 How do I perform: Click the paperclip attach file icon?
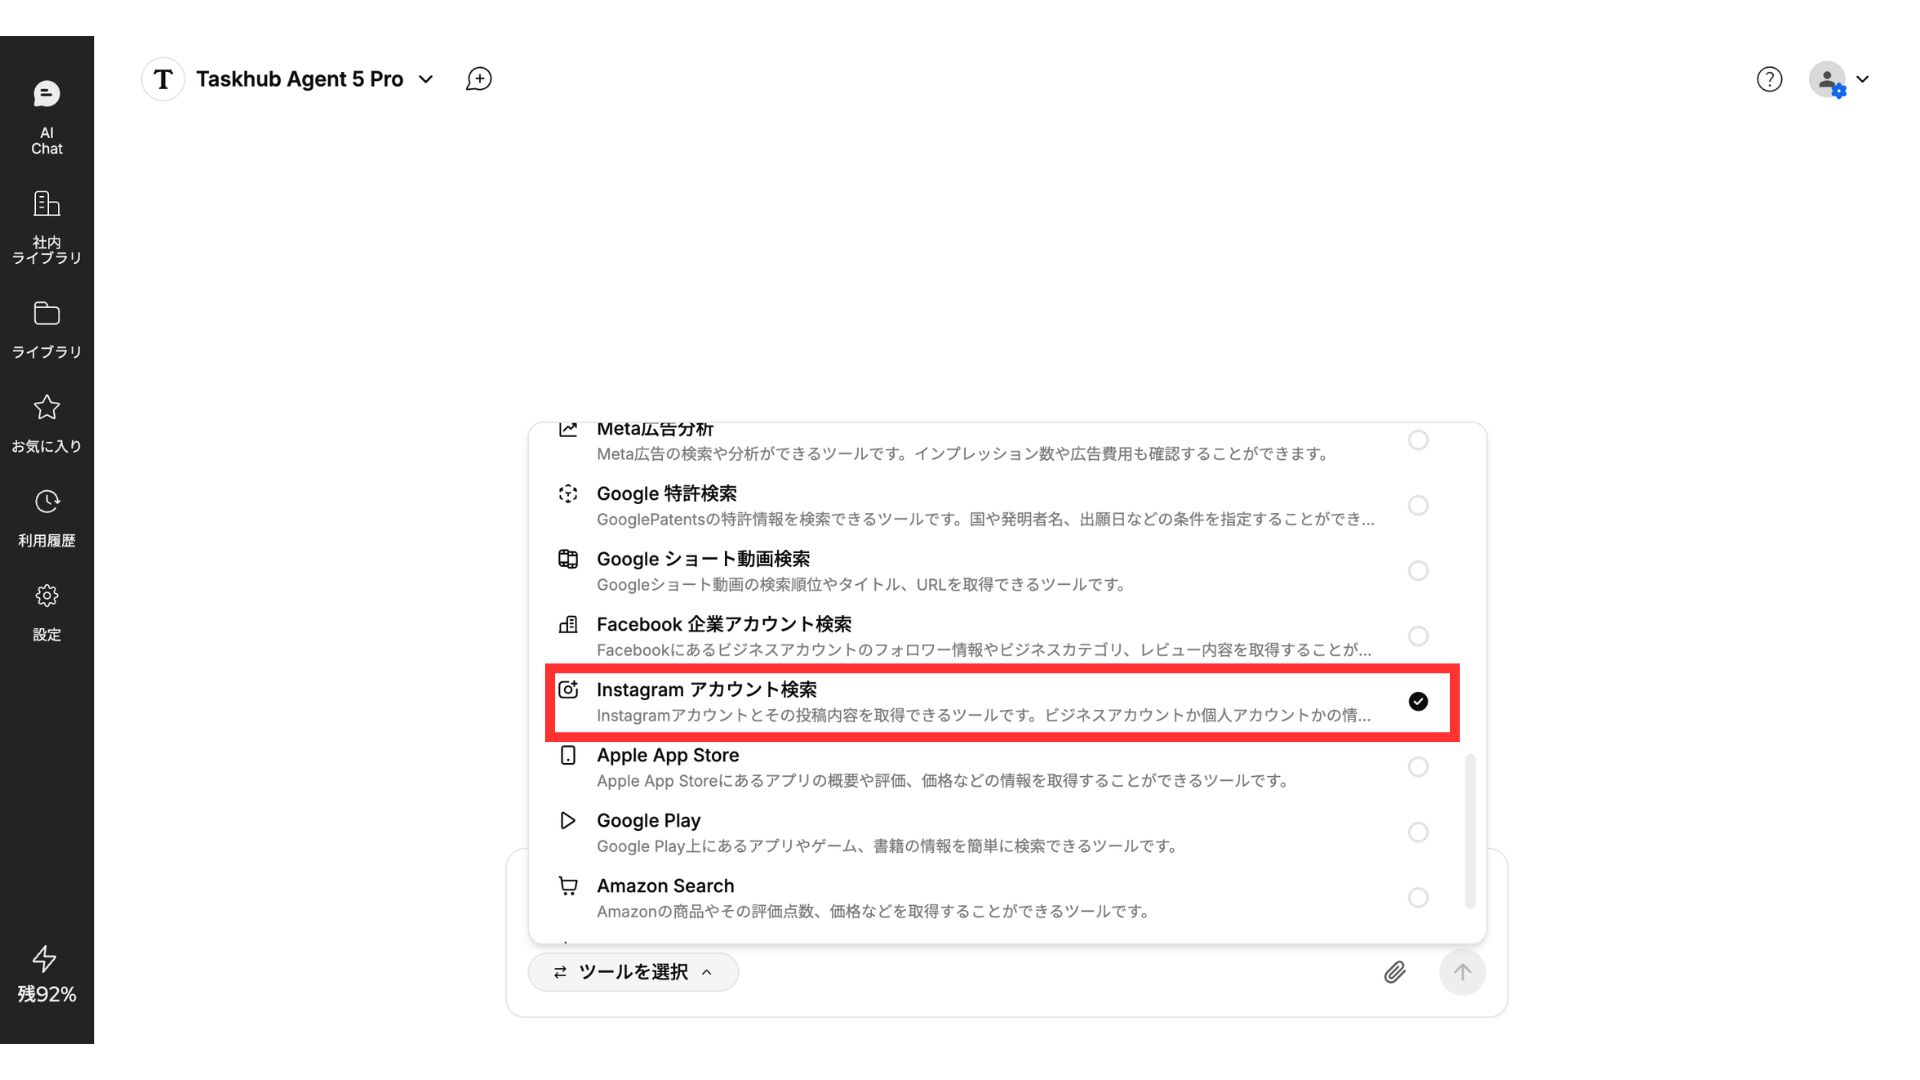pyautogui.click(x=1394, y=972)
